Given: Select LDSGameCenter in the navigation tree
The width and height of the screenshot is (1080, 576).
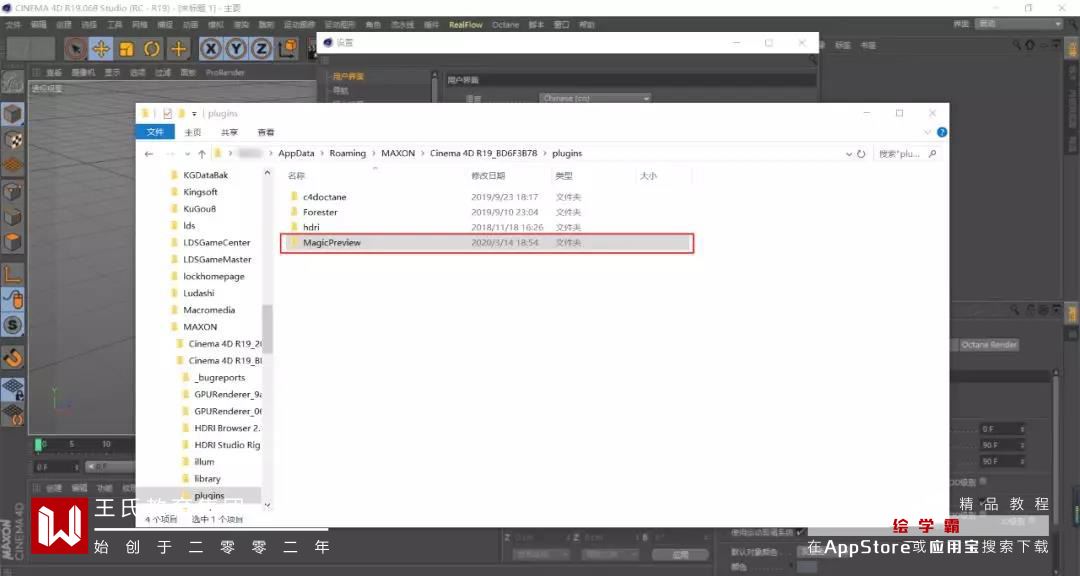Looking at the screenshot, I should coord(216,243).
